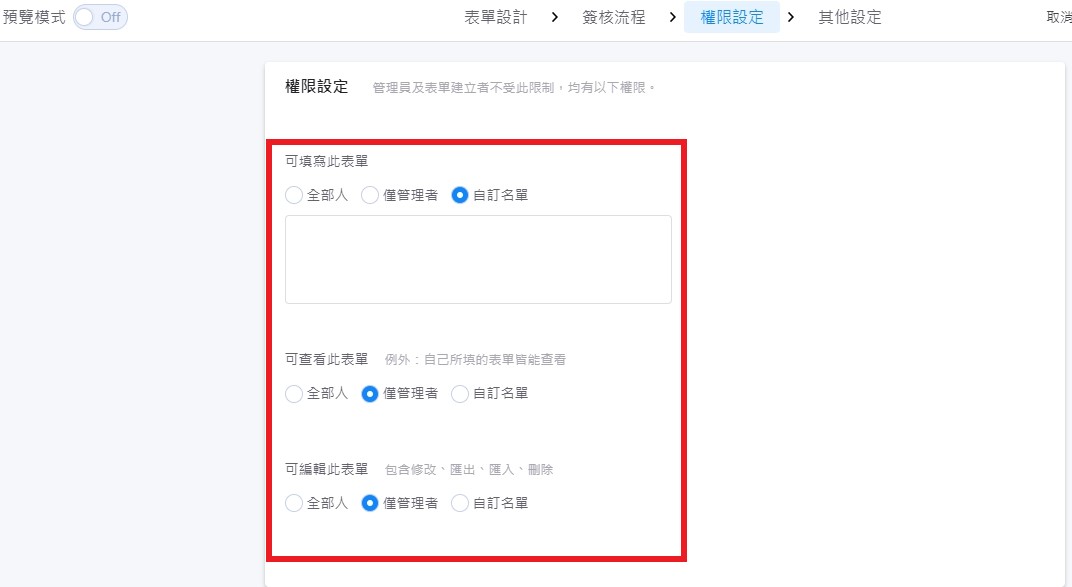Set 可查看此表單 to 全部人
Image resolution: width=1072 pixels, height=587 pixels.
coord(294,394)
